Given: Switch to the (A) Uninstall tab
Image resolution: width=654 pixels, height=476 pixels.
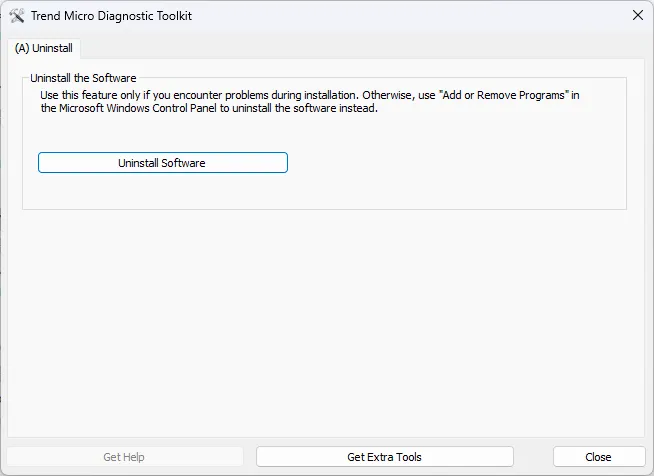Looking at the screenshot, I should click(43, 48).
